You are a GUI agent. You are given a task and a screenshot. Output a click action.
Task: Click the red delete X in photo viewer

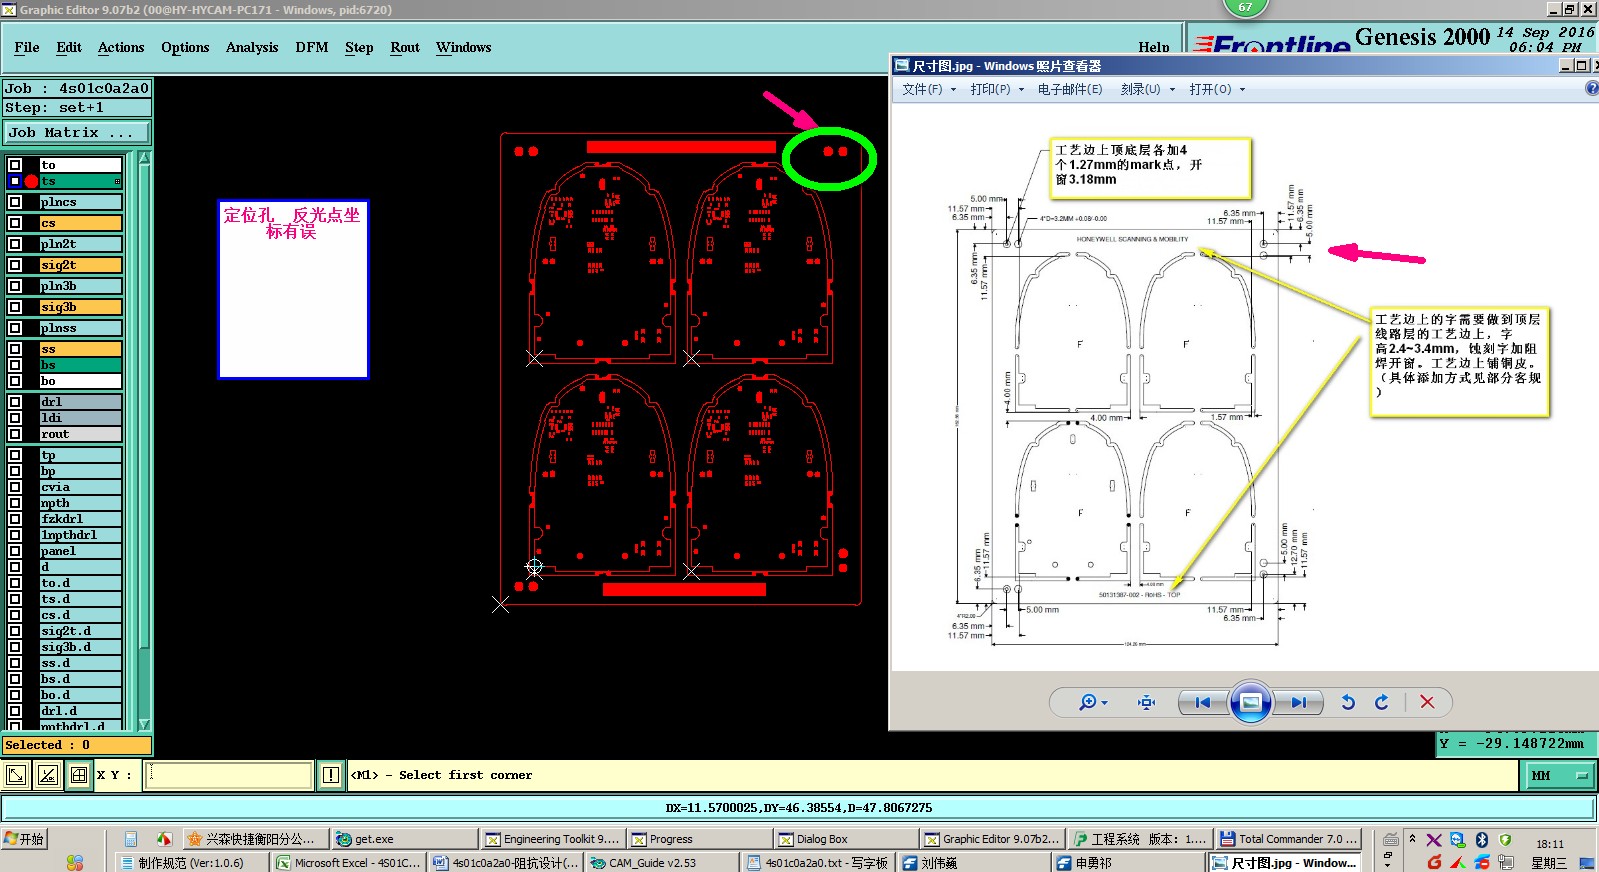coord(1427,702)
